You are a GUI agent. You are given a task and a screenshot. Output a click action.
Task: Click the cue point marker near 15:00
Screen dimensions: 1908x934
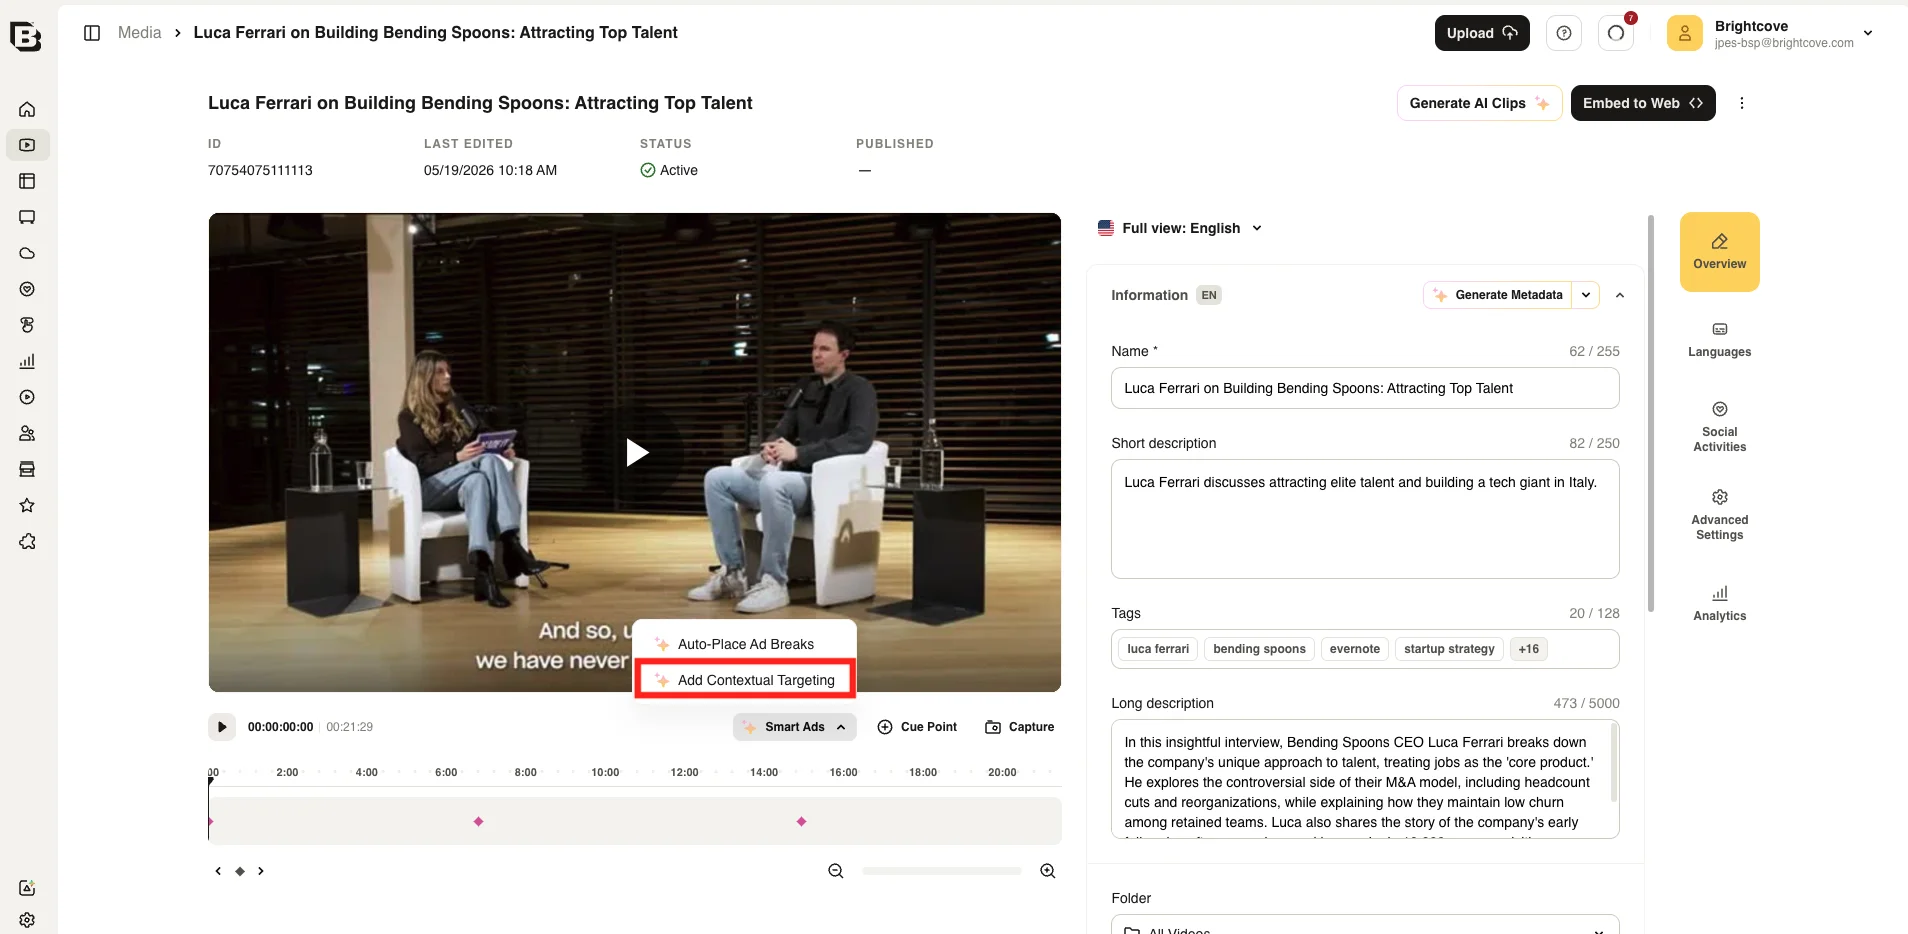[801, 821]
